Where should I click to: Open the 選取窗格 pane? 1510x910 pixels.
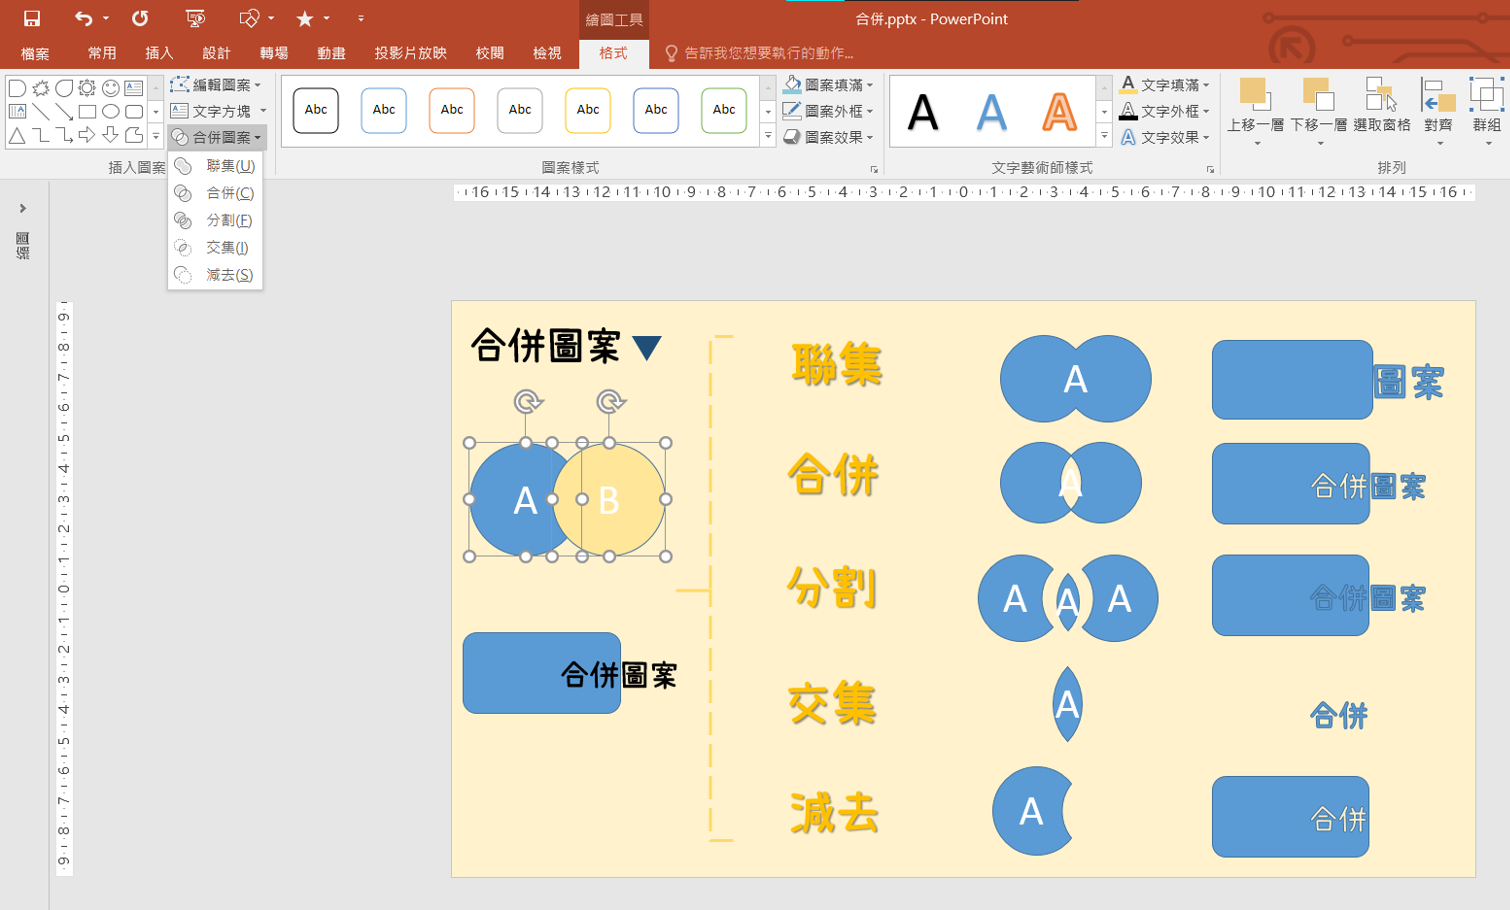click(x=1382, y=106)
